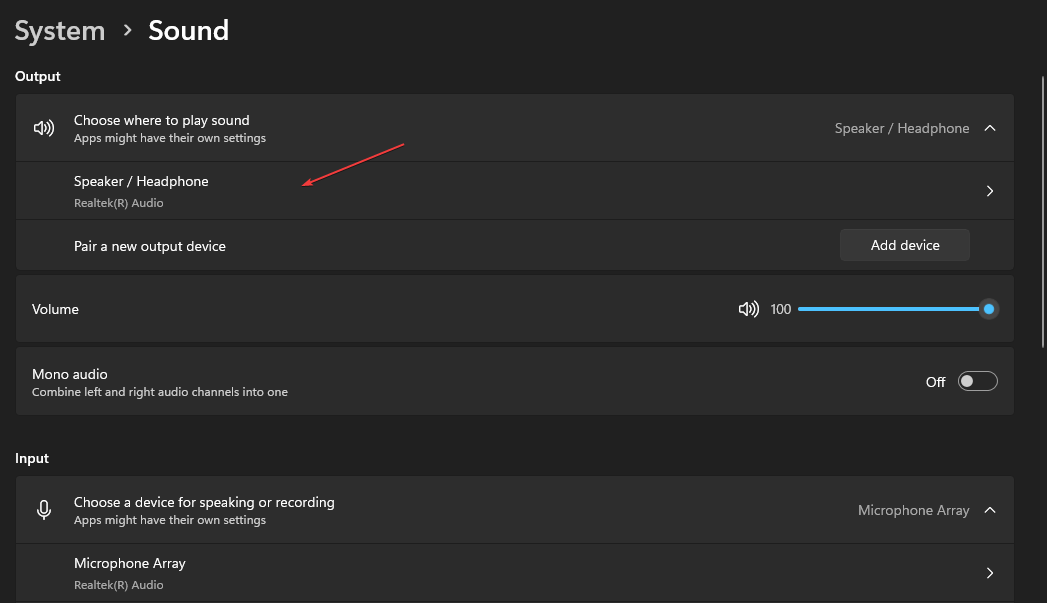Click the middle of the Volume slider track

click(x=892, y=309)
